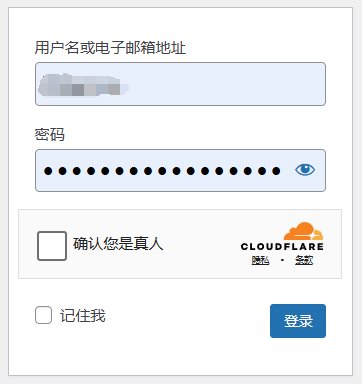Click the dot separator between 隐私 and 条款

[x=282, y=260]
